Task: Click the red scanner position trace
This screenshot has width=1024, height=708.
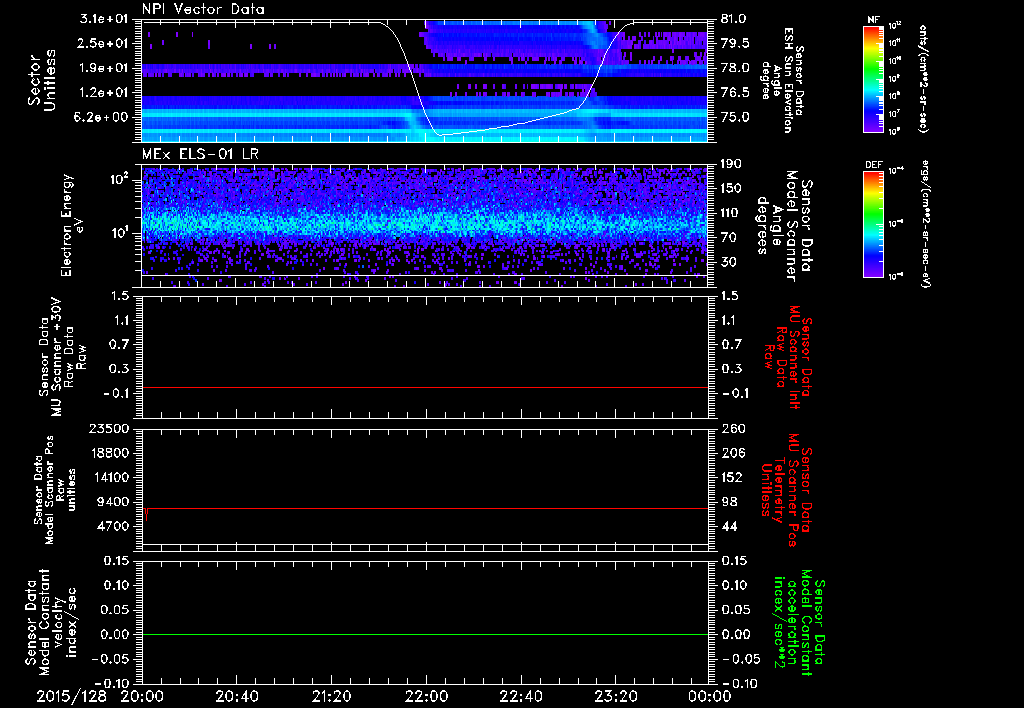Action: point(425,508)
